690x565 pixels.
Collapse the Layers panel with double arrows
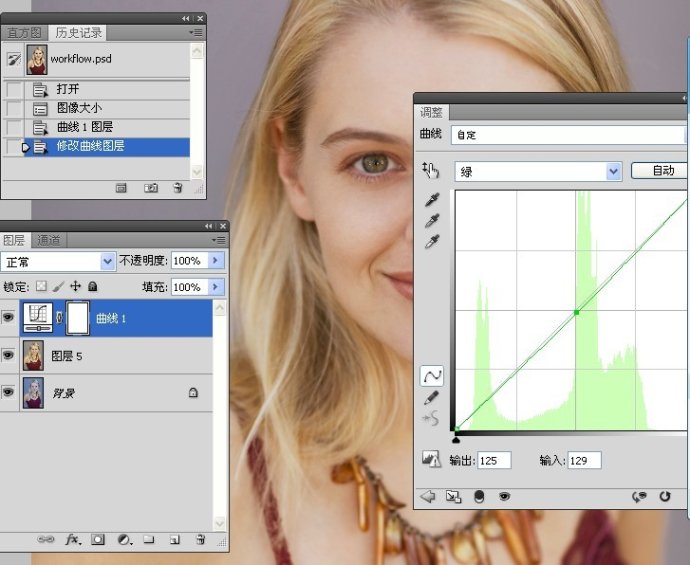pos(209,226)
